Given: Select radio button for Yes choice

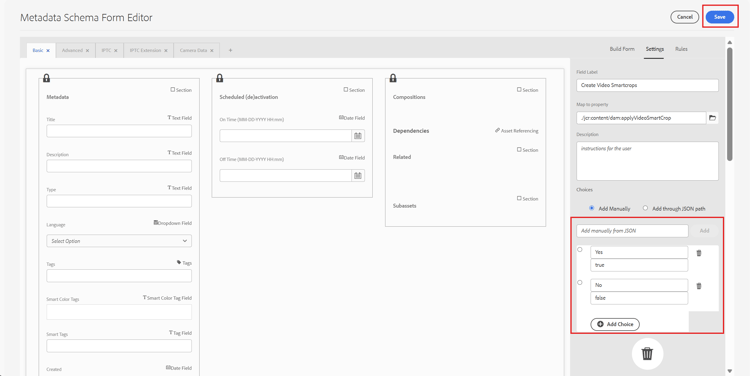Looking at the screenshot, I should point(580,249).
